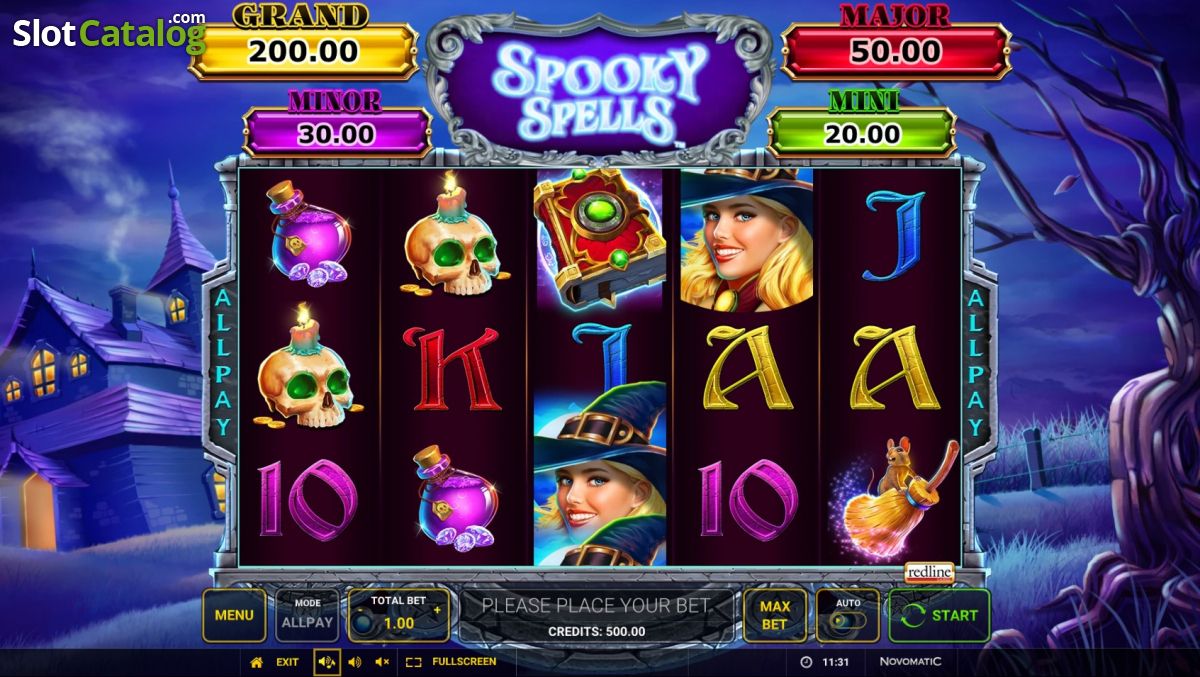1200x677 pixels.
Task: Click the redline logo badge
Action: [x=929, y=573]
